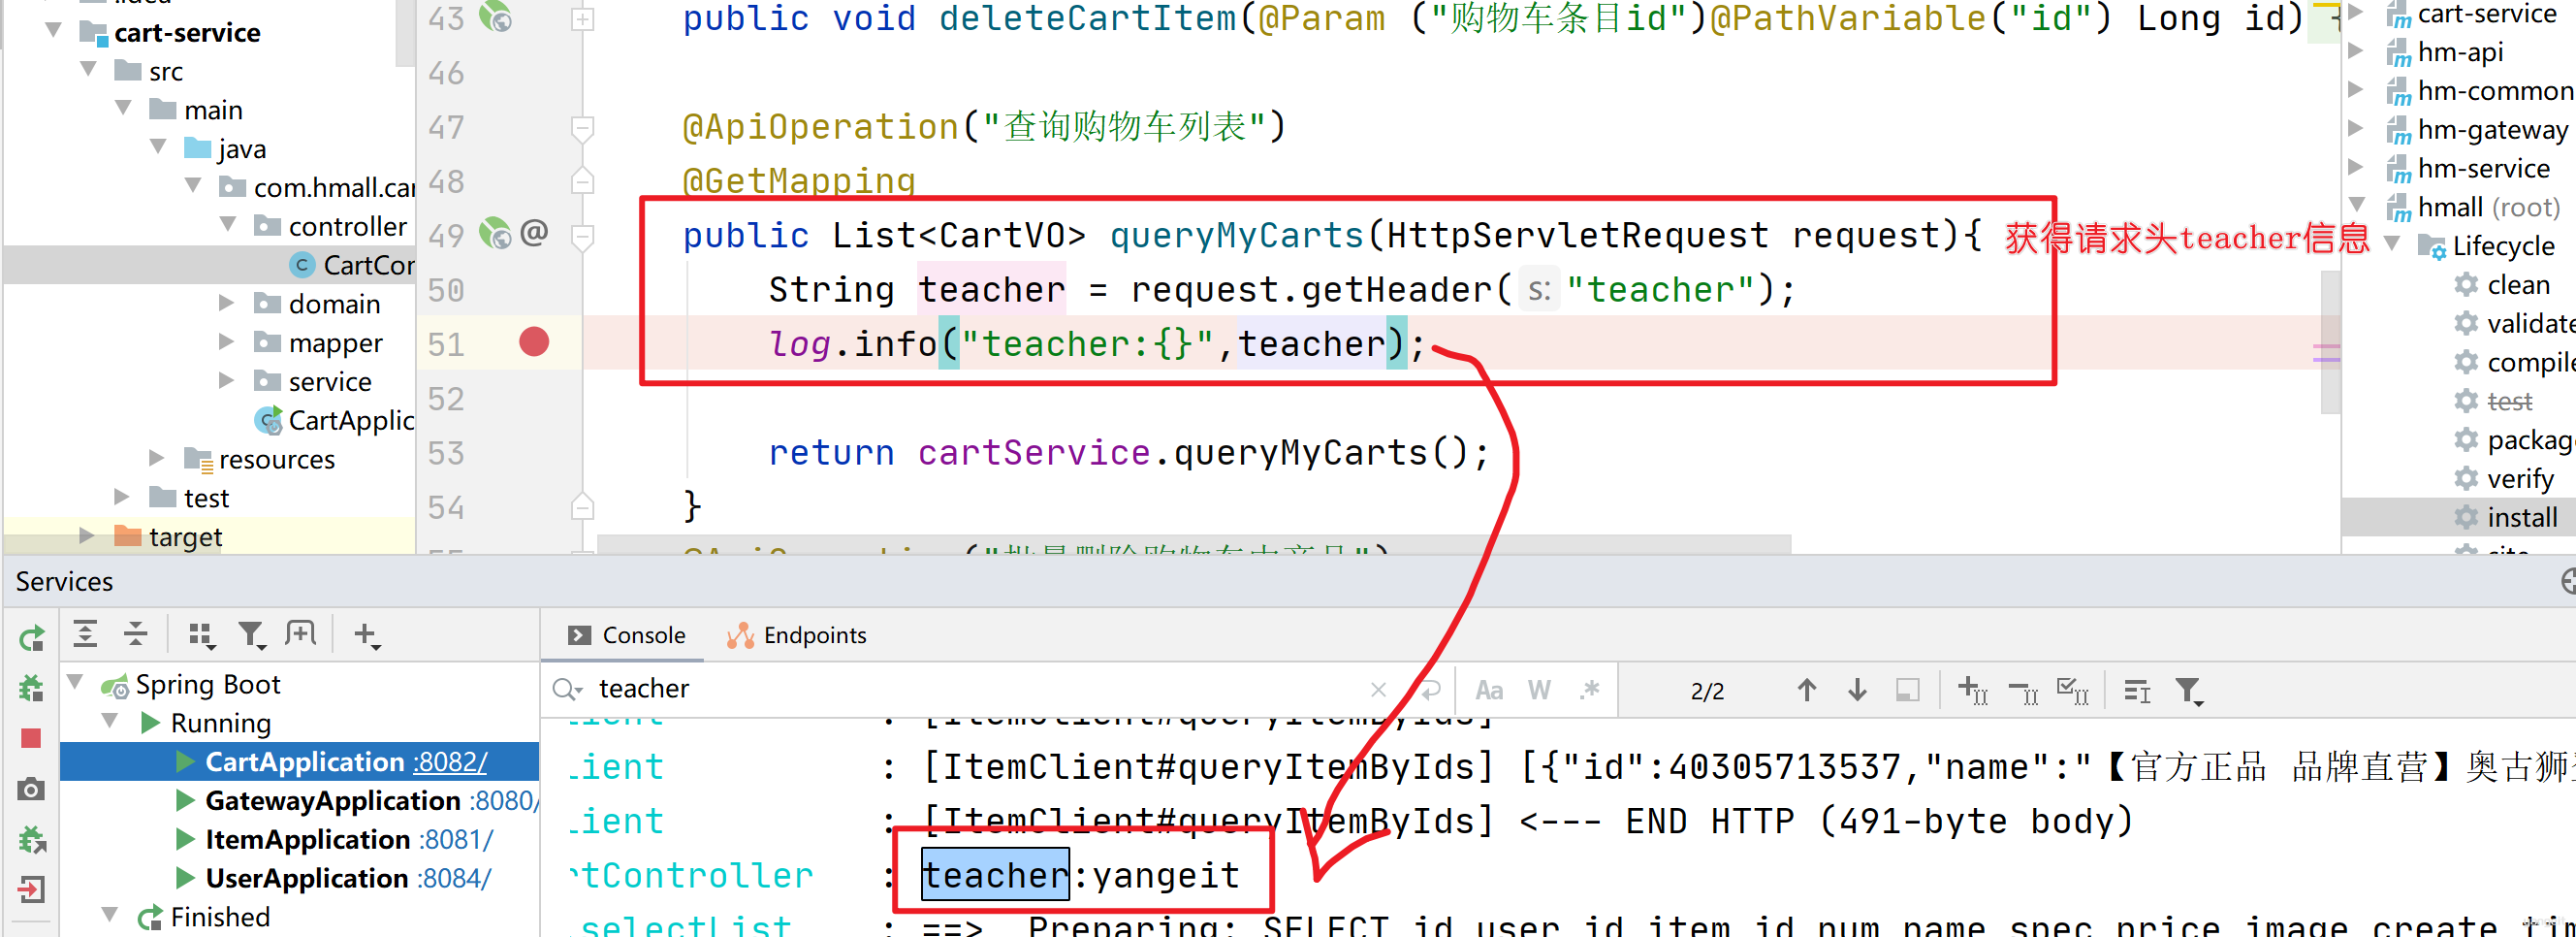2576x937 pixels.
Task: Toggle the breakpoint on line 51
Action: 534,342
